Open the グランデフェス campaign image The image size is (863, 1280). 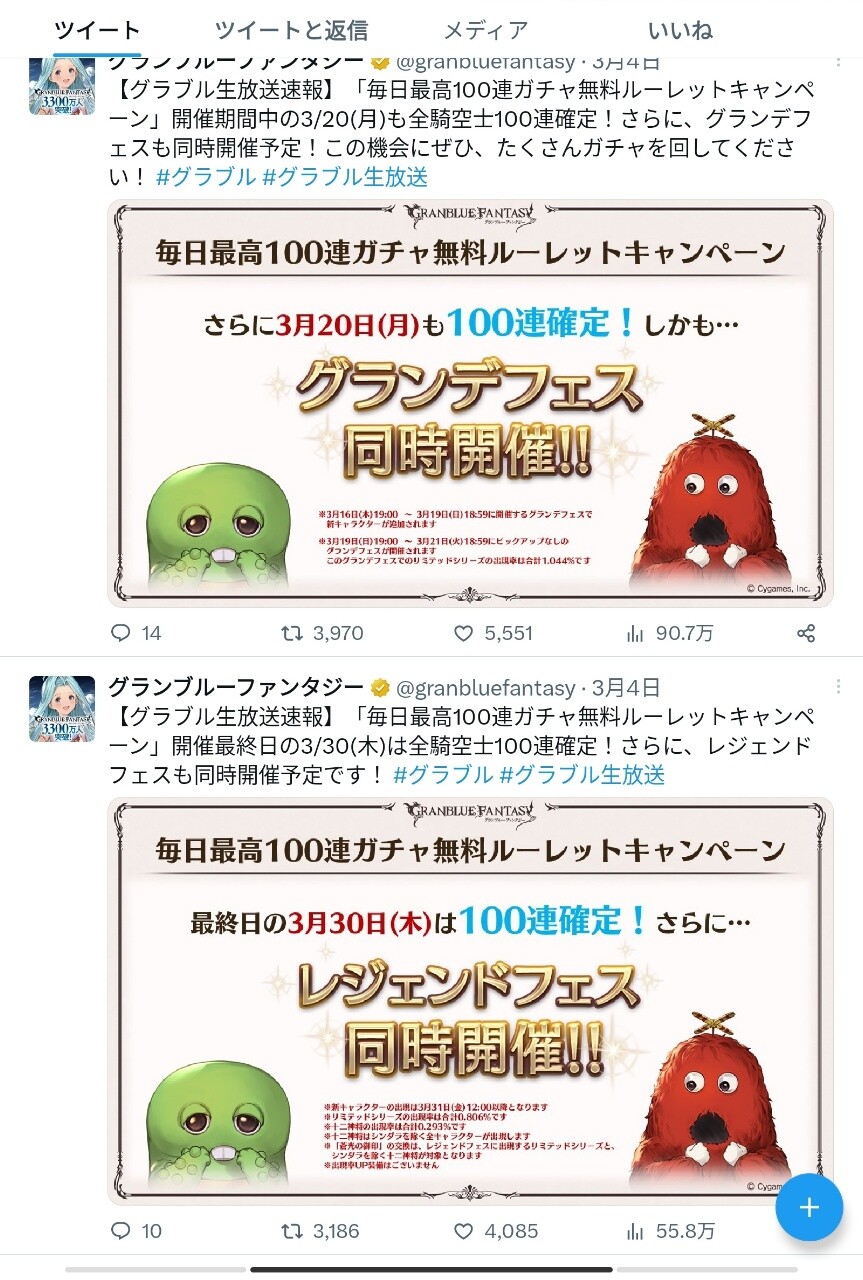click(x=470, y=403)
